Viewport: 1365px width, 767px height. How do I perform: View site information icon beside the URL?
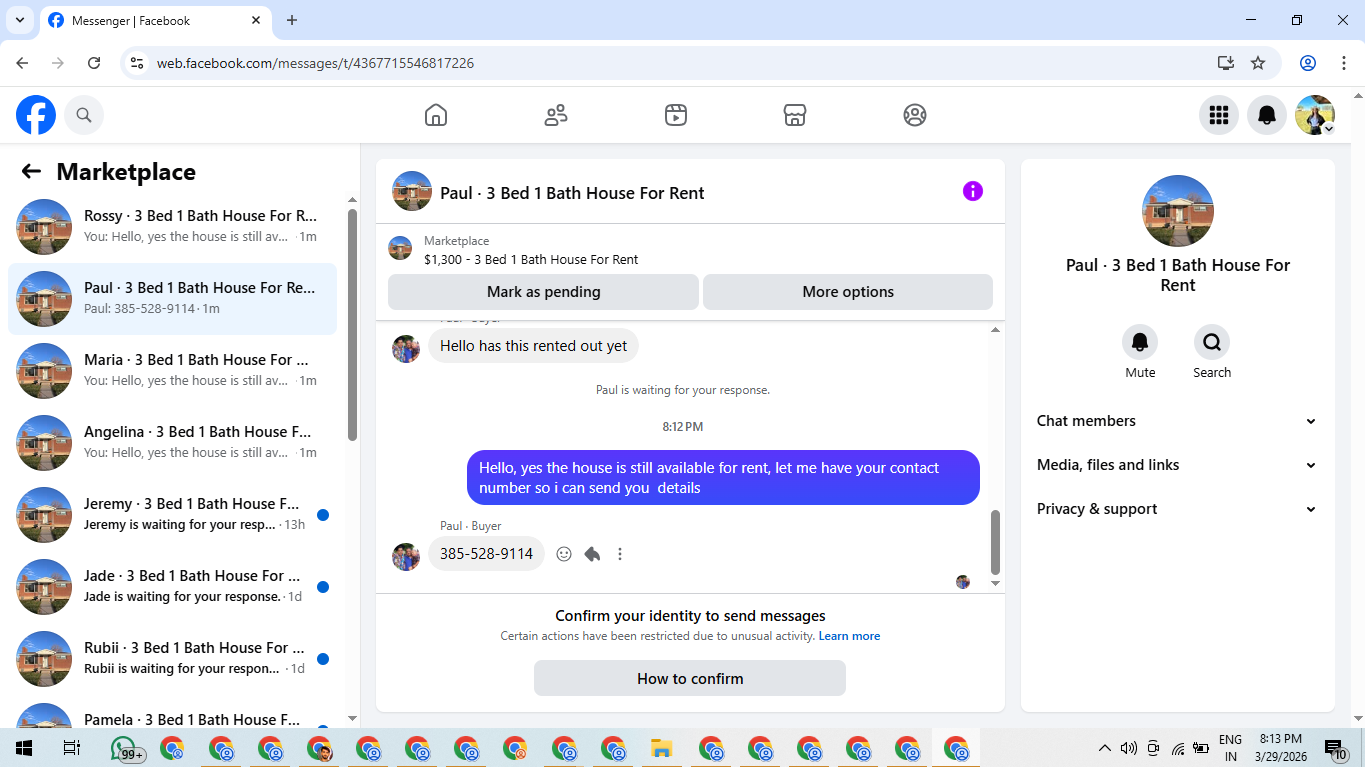(x=138, y=63)
